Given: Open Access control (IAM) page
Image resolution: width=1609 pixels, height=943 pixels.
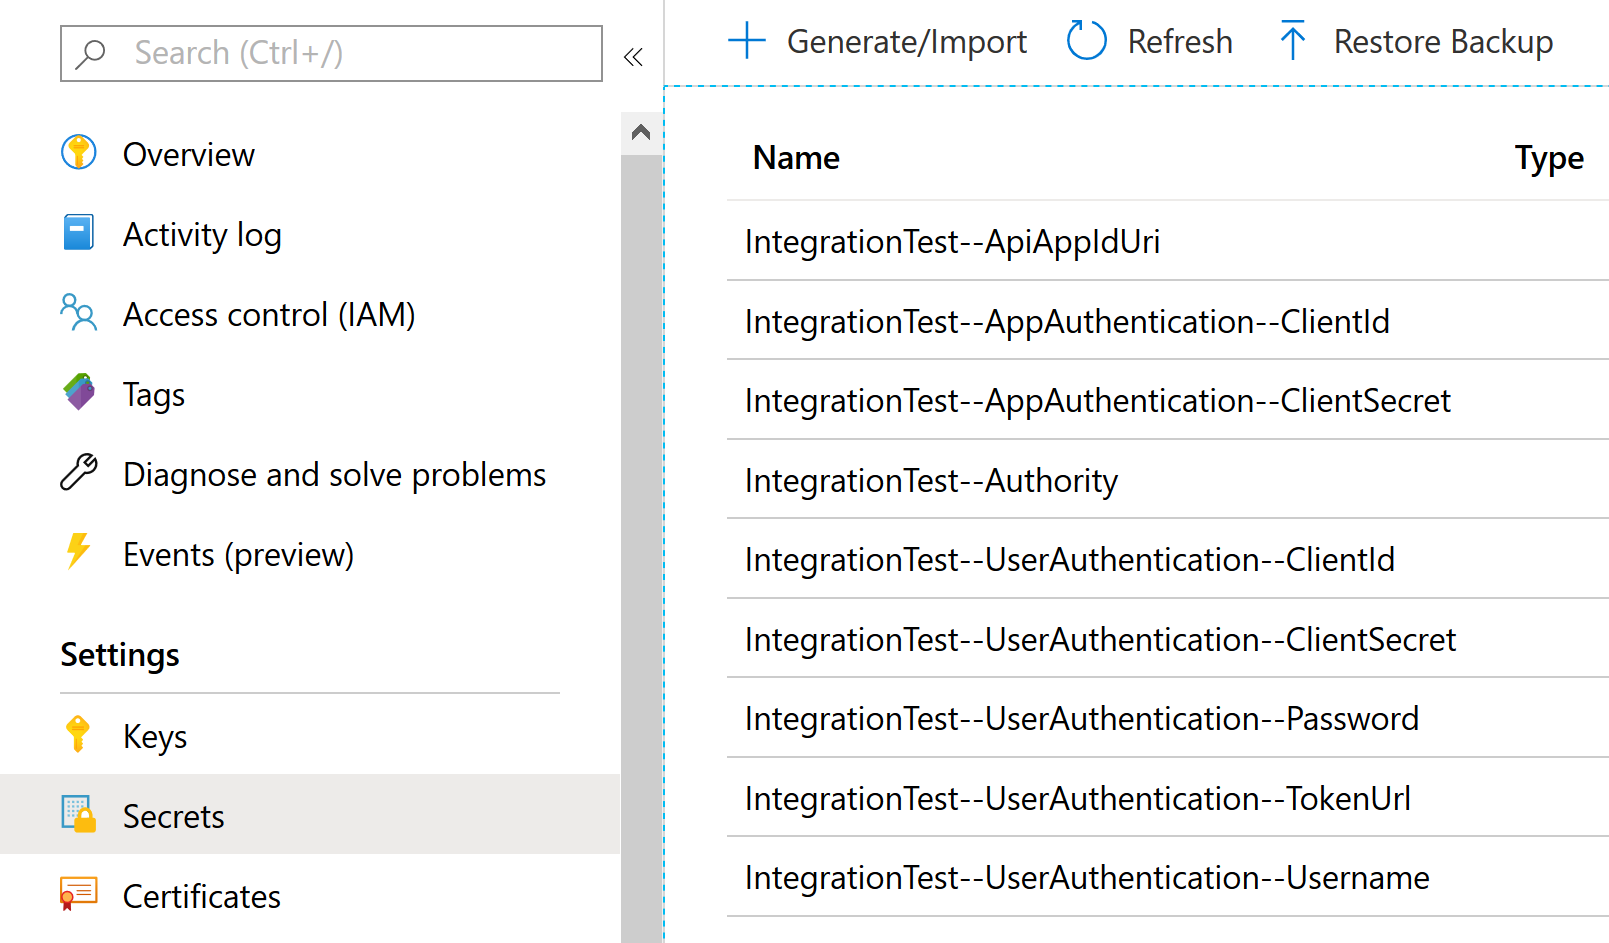Looking at the screenshot, I should 268,315.
